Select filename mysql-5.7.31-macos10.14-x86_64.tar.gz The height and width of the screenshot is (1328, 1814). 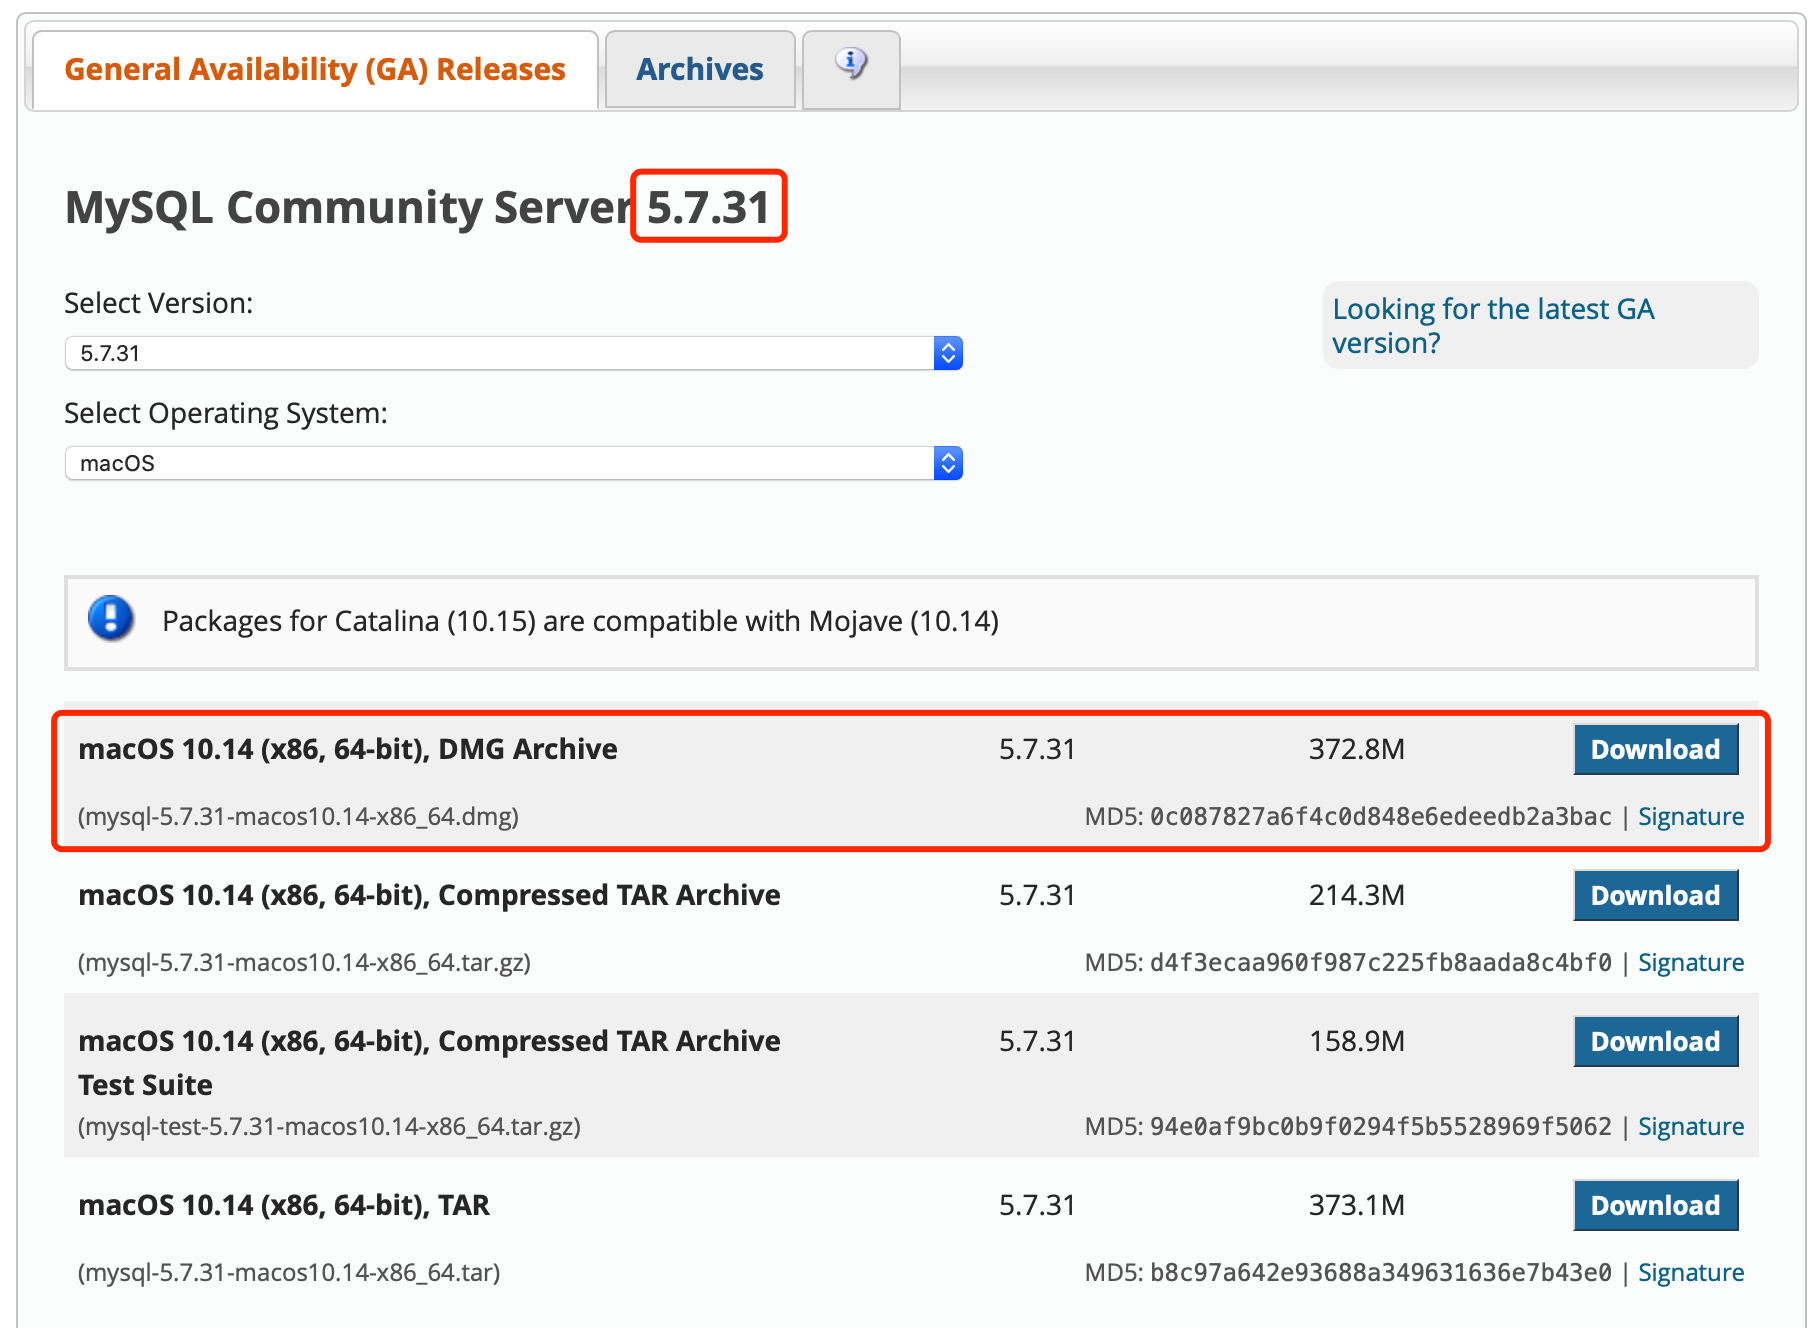click(304, 962)
